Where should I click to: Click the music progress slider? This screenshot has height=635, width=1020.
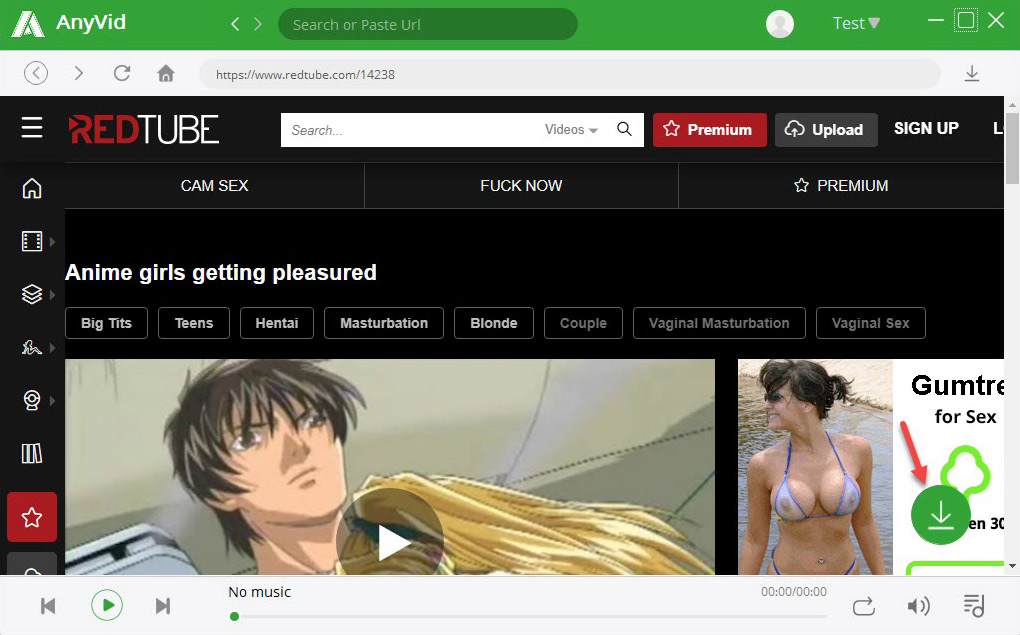pyautogui.click(x=530, y=616)
